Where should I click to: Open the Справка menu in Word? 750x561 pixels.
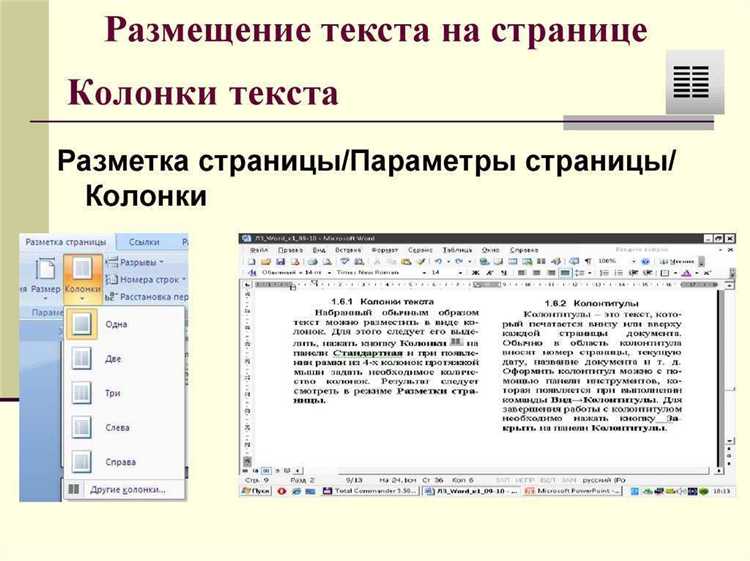(524, 250)
